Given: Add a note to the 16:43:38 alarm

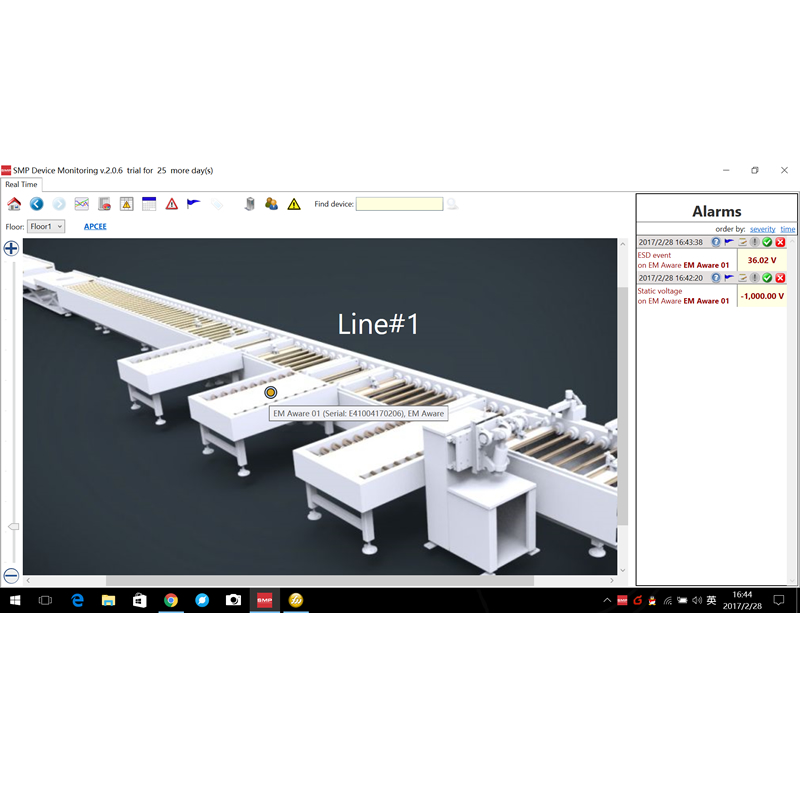Looking at the screenshot, I should (x=742, y=242).
